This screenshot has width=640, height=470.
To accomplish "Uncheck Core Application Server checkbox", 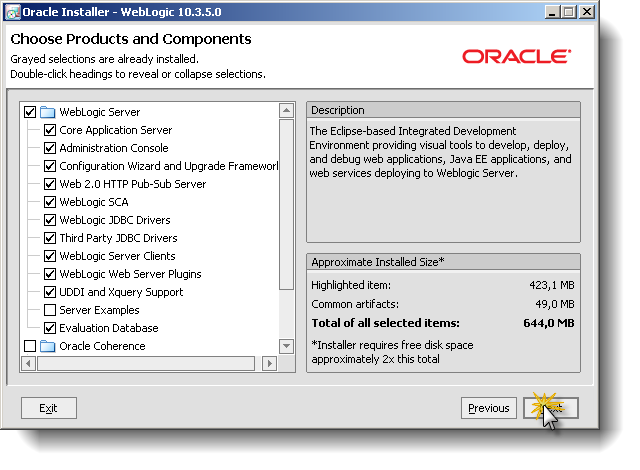I will [50, 130].
